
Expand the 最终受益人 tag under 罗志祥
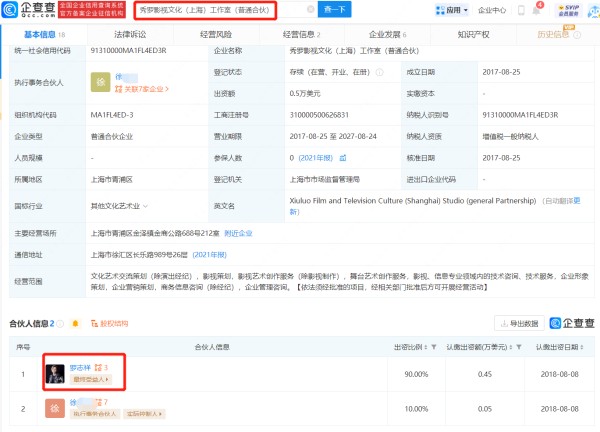pyautogui.click(x=91, y=379)
